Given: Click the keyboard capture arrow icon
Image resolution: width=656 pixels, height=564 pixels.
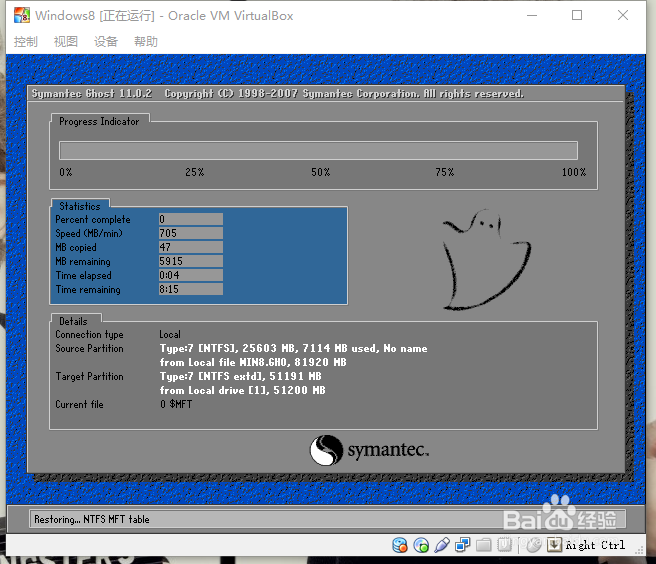Looking at the screenshot, I should [x=554, y=545].
